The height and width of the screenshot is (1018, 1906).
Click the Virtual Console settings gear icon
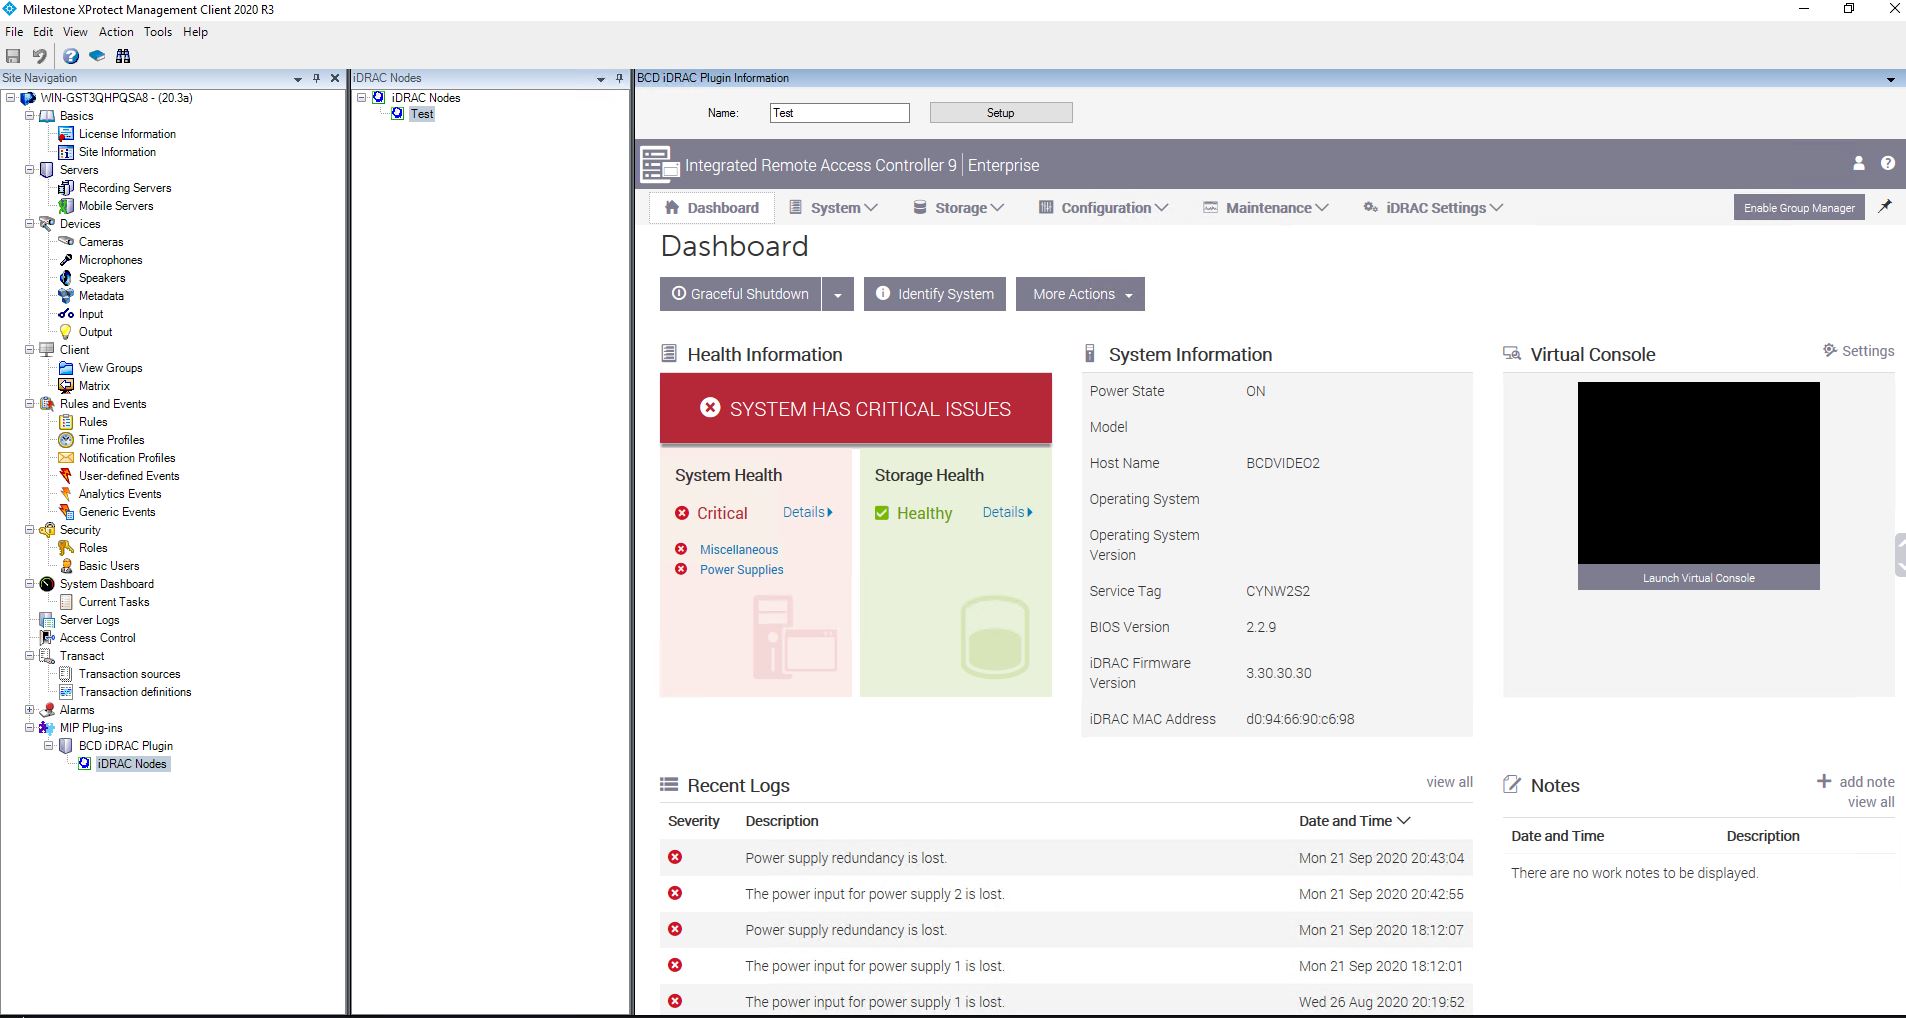pyautogui.click(x=1830, y=351)
